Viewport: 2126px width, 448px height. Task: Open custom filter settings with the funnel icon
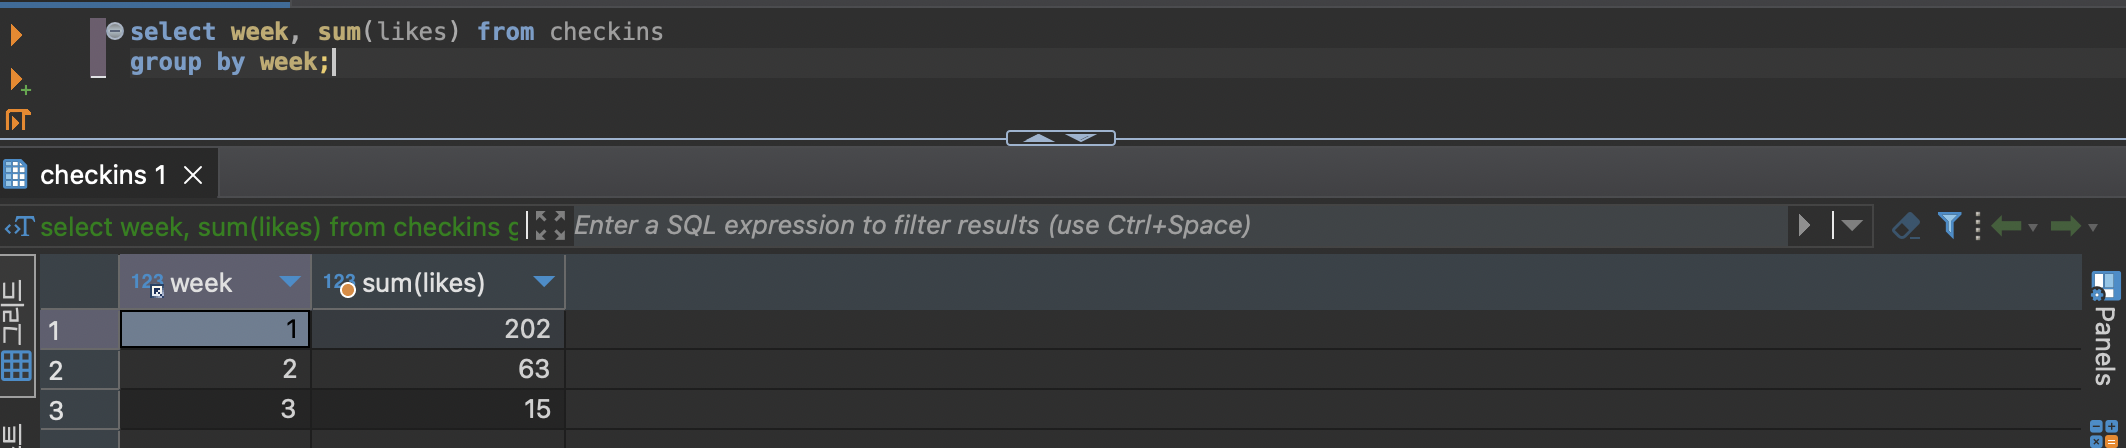tap(1948, 226)
